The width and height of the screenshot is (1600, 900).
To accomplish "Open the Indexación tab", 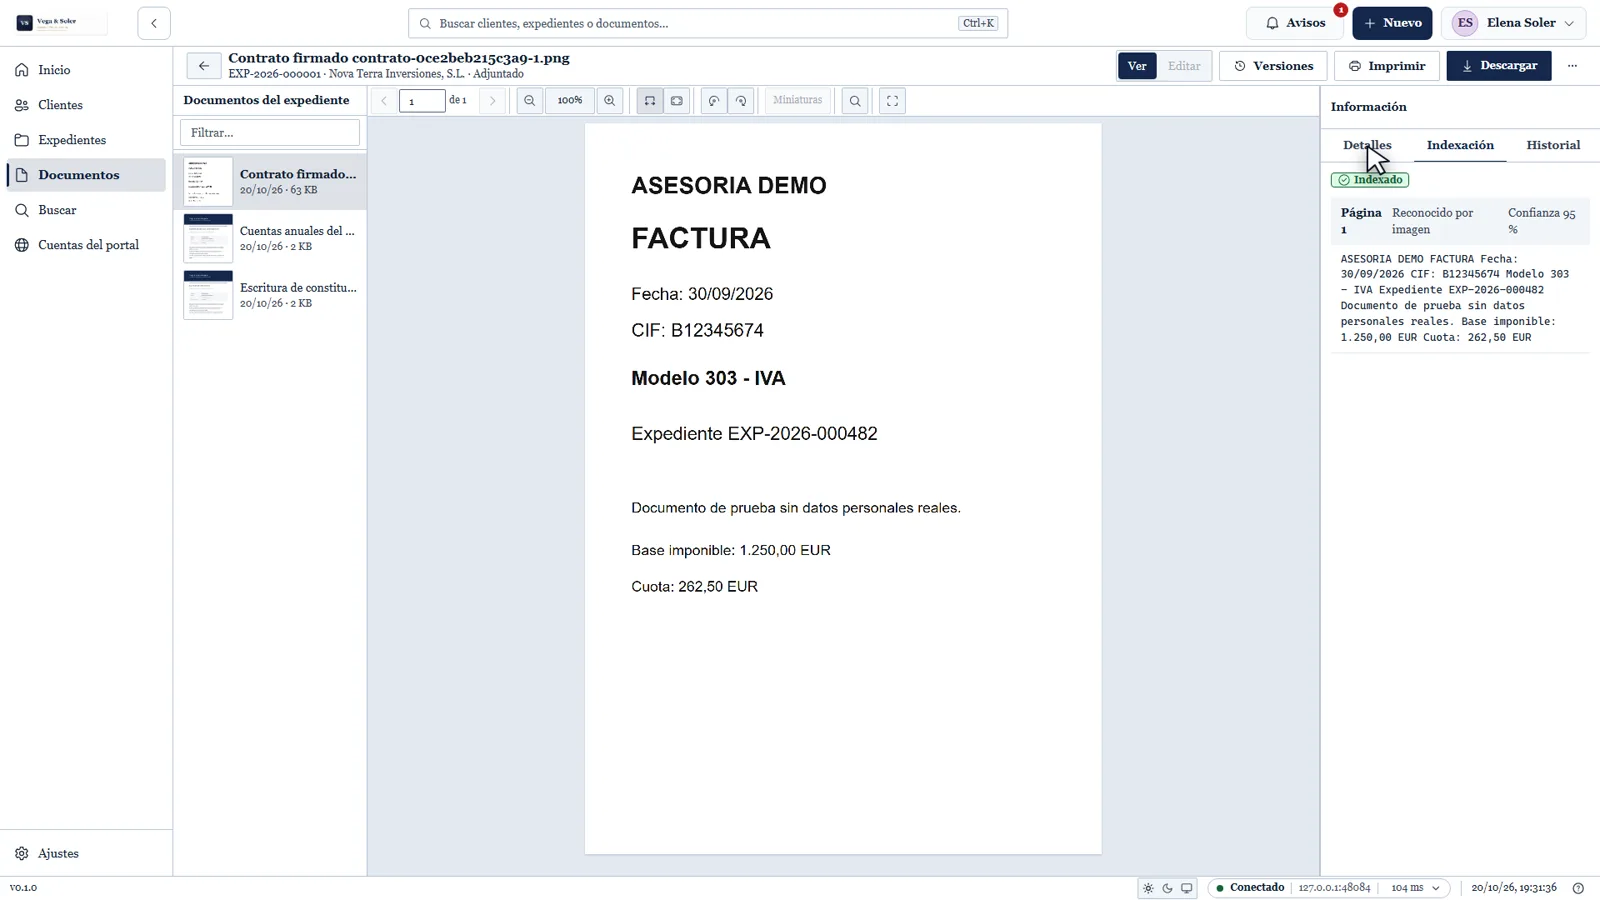I will [1460, 145].
